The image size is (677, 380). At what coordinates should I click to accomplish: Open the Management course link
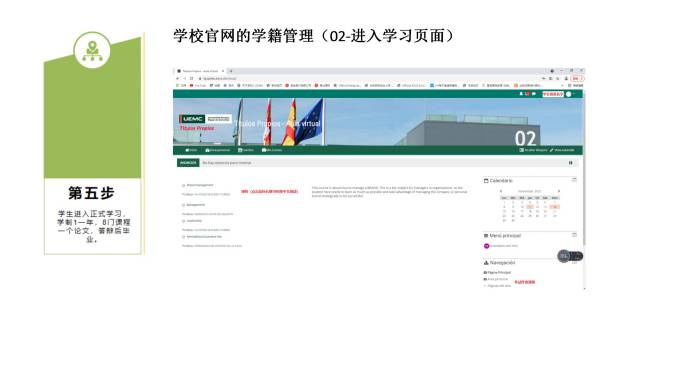coord(196,205)
